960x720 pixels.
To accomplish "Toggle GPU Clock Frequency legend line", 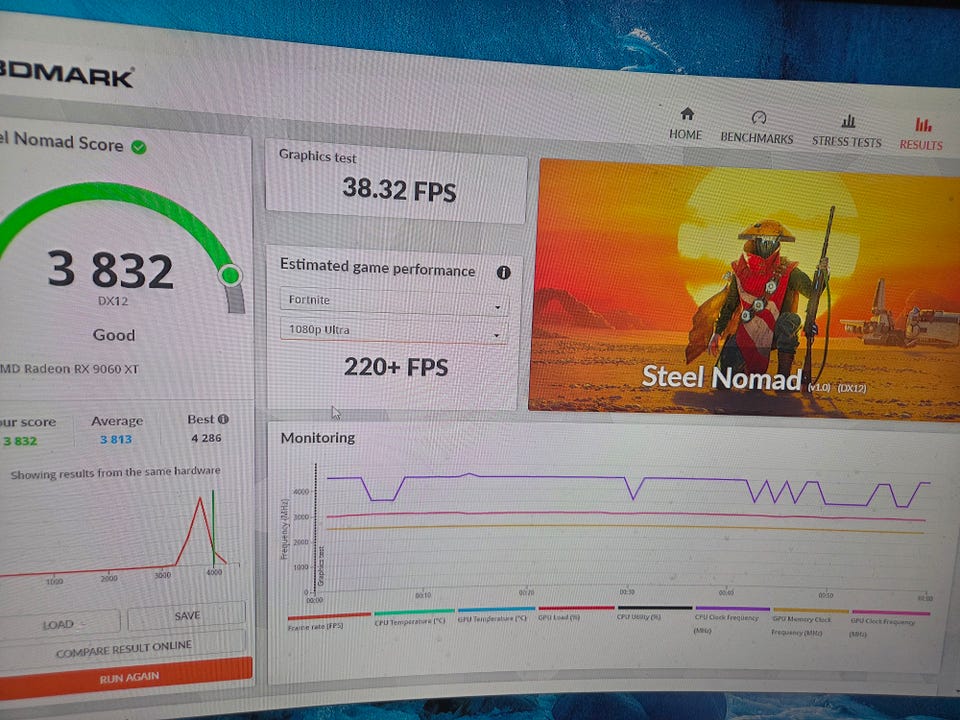I will point(891,612).
